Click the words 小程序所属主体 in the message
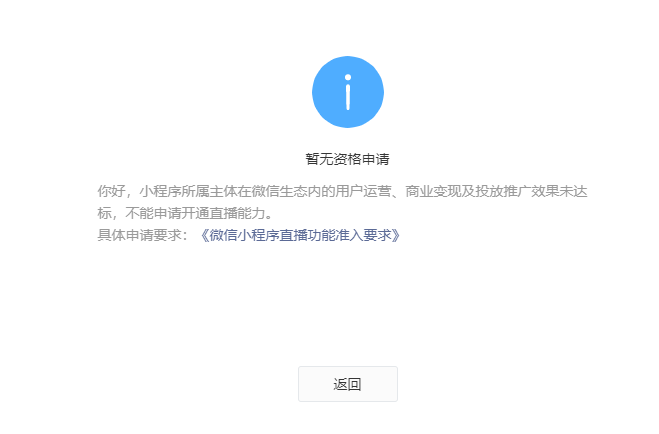Viewport: 659px width, 434px height. click(x=188, y=191)
